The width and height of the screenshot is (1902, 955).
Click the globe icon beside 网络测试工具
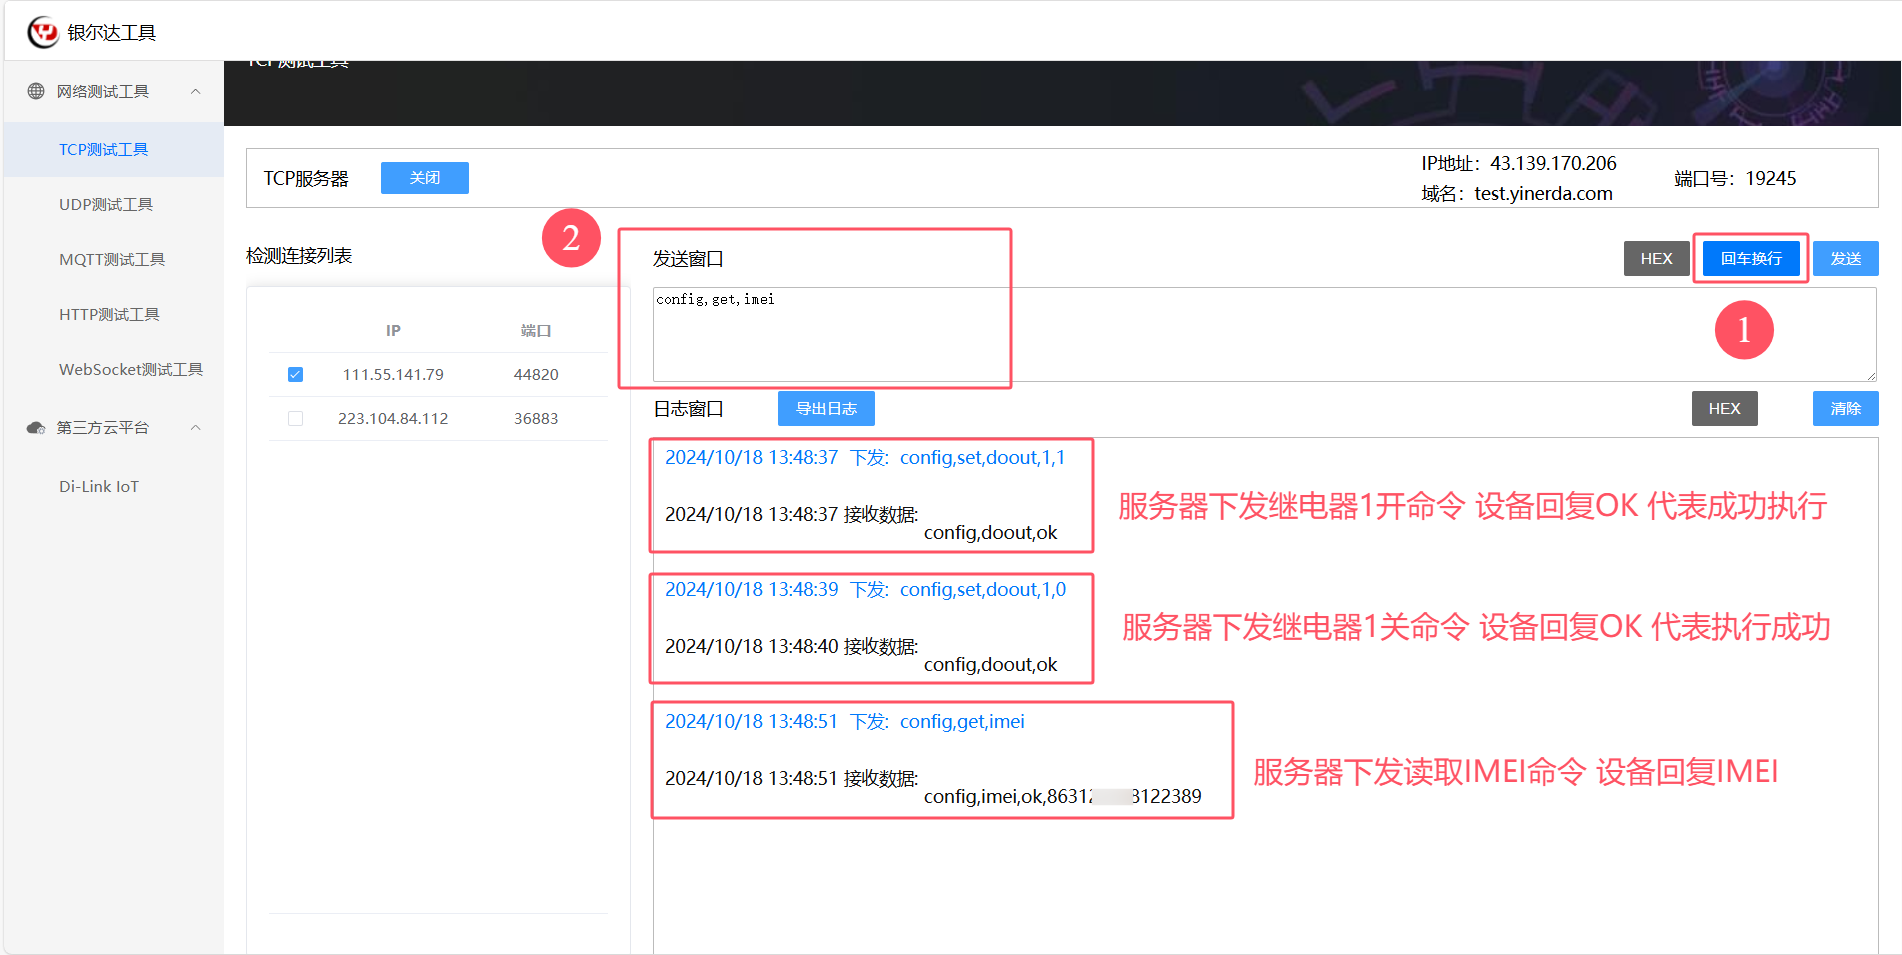36,91
